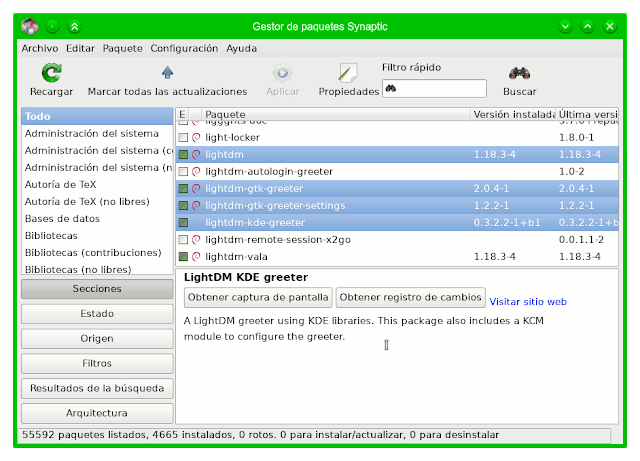Screen dimensions: 640x461
Task: Open the Editar menu
Action: (x=80, y=48)
